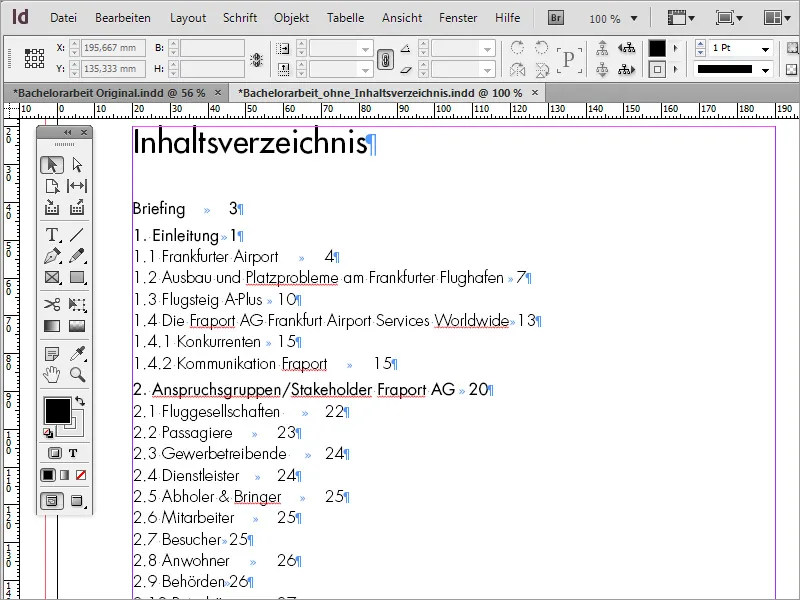This screenshot has width=800, height=600.
Task: Collapse the tools panel with double arrows
Action: pos(68,133)
